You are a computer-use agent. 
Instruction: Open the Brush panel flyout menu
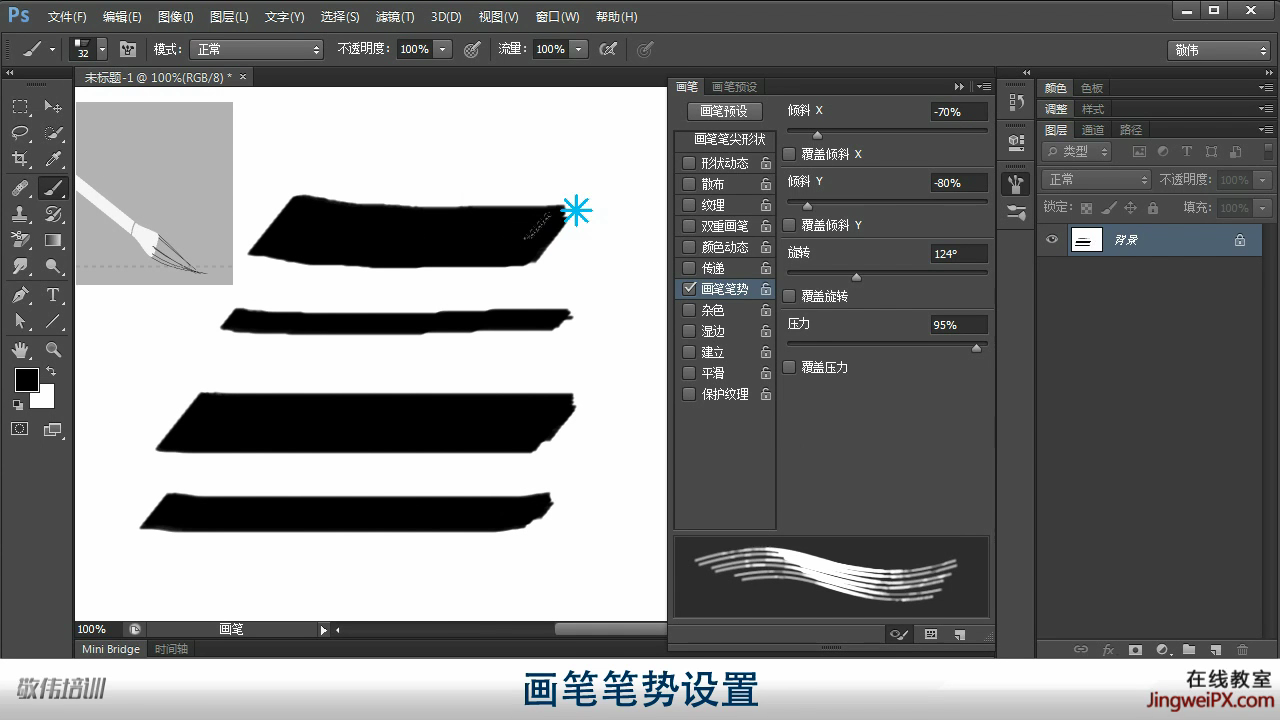[x=984, y=87]
